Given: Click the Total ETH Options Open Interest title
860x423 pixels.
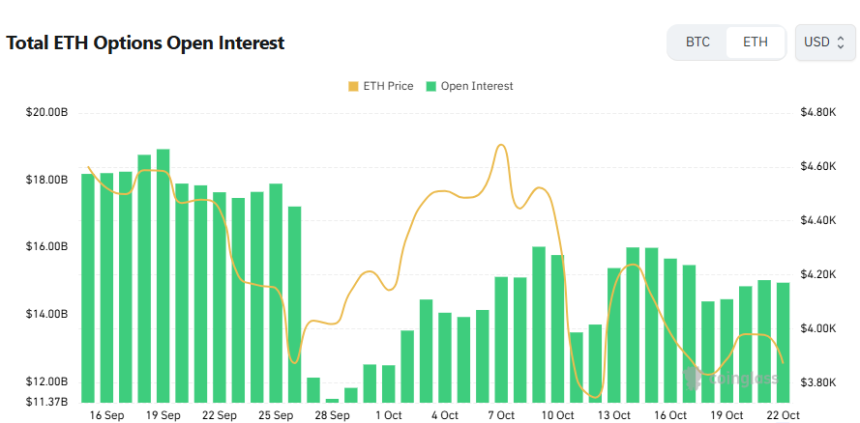Looking at the screenshot, I should 146,43.
